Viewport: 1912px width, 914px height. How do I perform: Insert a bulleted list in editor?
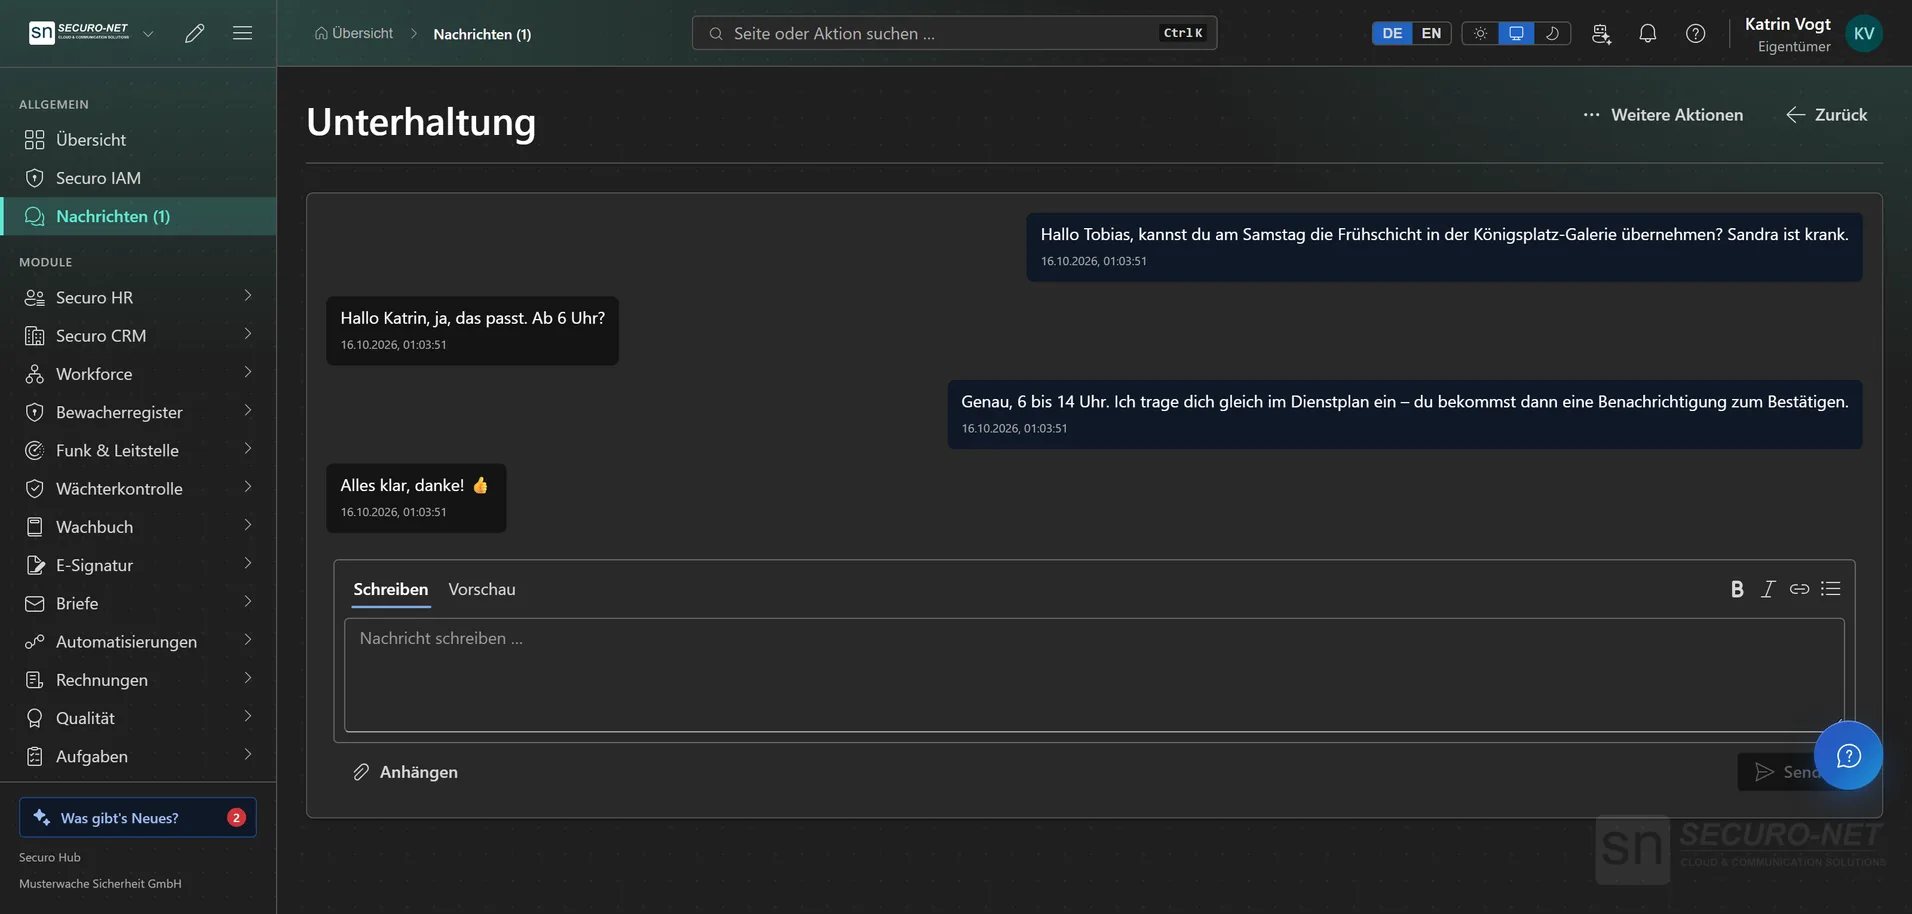click(x=1831, y=589)
